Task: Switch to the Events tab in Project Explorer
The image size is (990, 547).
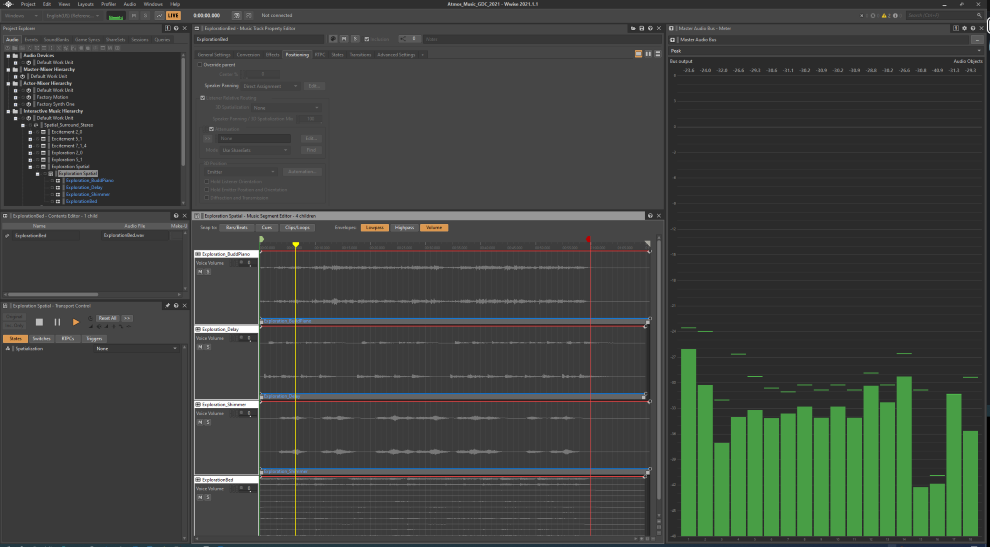Action: [31, 39]
